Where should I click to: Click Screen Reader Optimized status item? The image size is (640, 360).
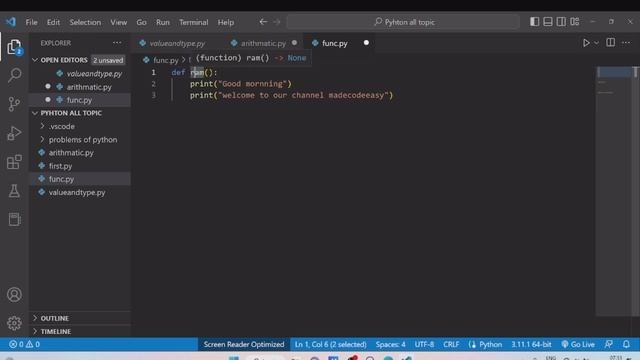click(x=244, y=344)
